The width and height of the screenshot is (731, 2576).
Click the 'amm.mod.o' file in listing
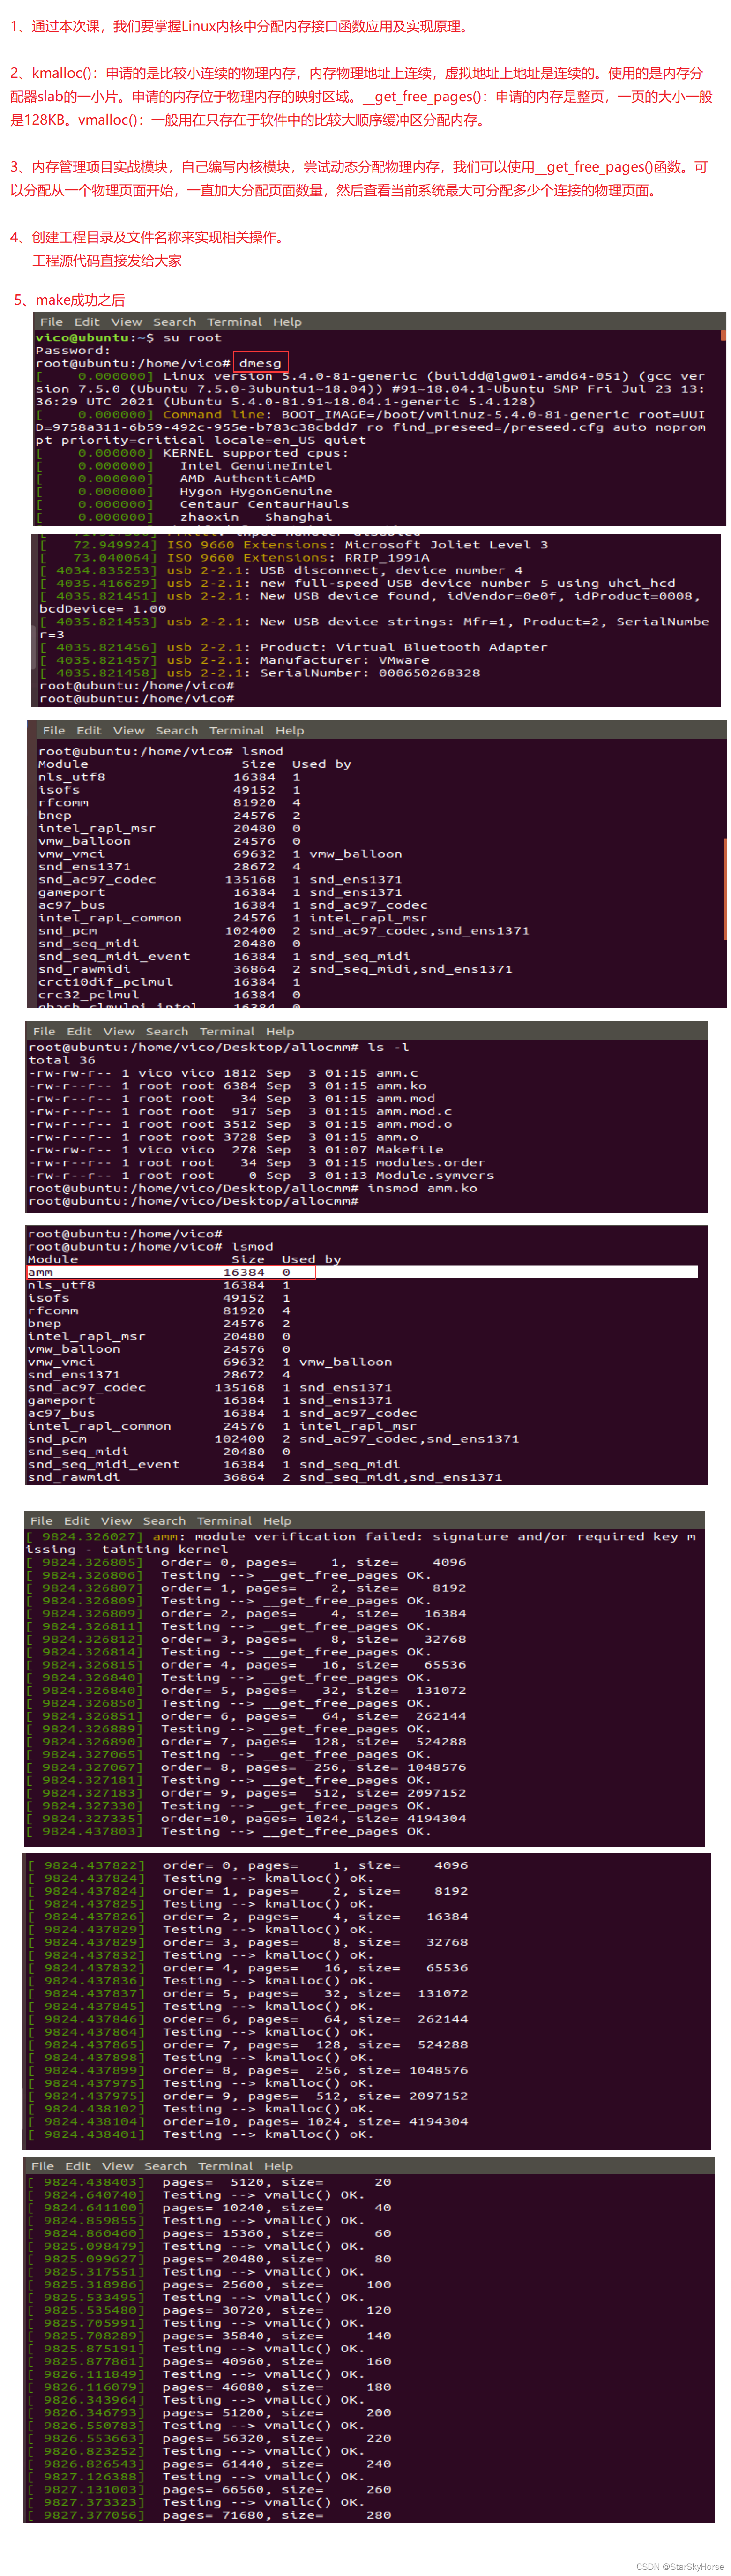pos(414,1124)
